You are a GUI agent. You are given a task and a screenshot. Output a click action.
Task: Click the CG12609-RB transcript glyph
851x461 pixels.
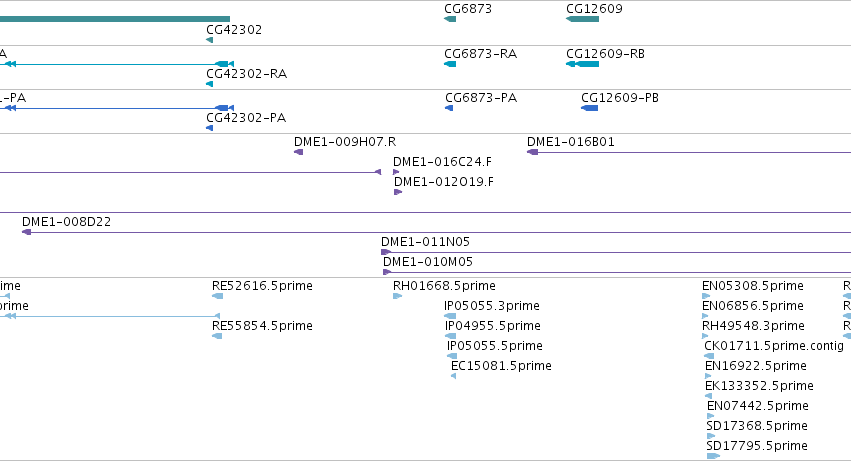click(x=582, y=64)
